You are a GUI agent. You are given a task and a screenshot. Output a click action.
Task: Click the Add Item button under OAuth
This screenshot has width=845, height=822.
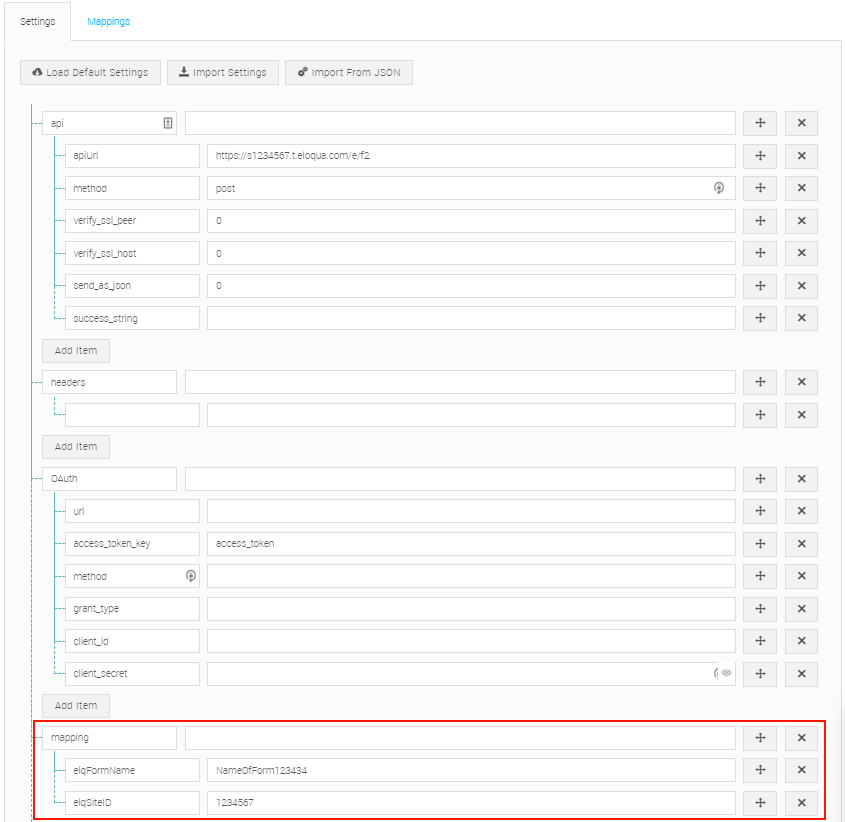pos(75,705)
